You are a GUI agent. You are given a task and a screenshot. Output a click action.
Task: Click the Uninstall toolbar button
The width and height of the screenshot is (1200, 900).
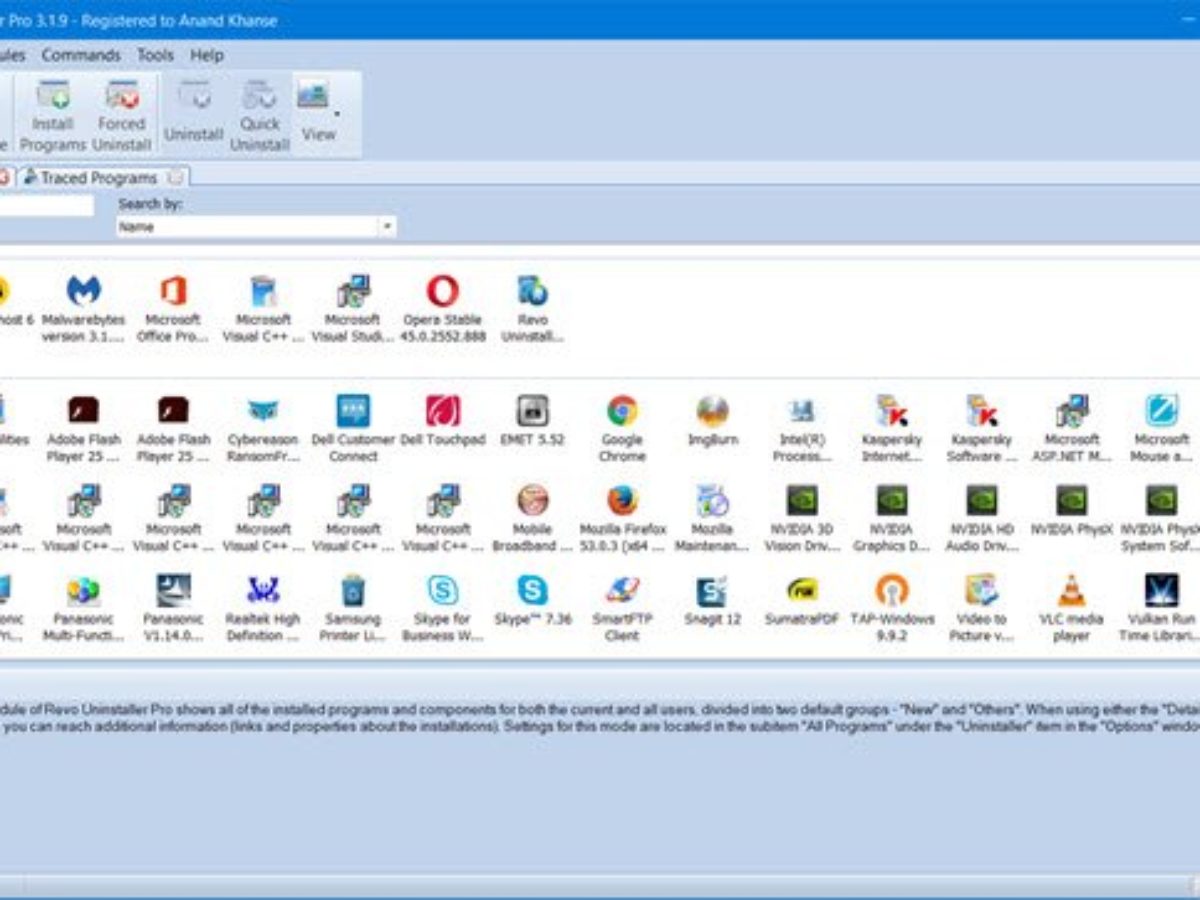(193, 115)
